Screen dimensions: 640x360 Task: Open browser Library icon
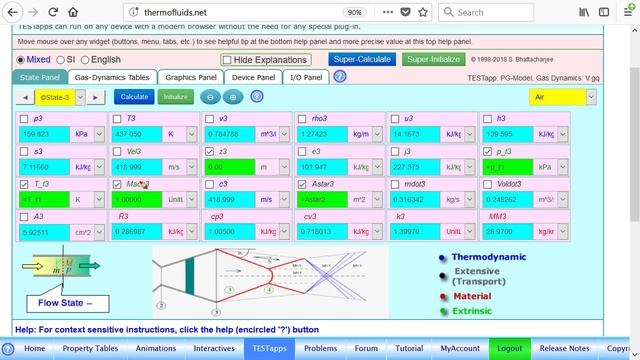click(x=584, y=12)
